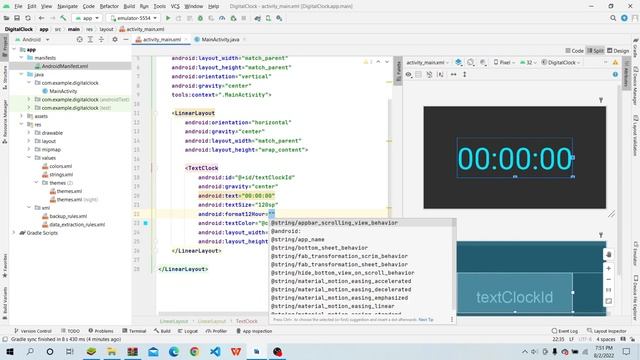Select the activity_main.xml editor tab
This screenshot has height=360, width=640.
coord(162,40)
